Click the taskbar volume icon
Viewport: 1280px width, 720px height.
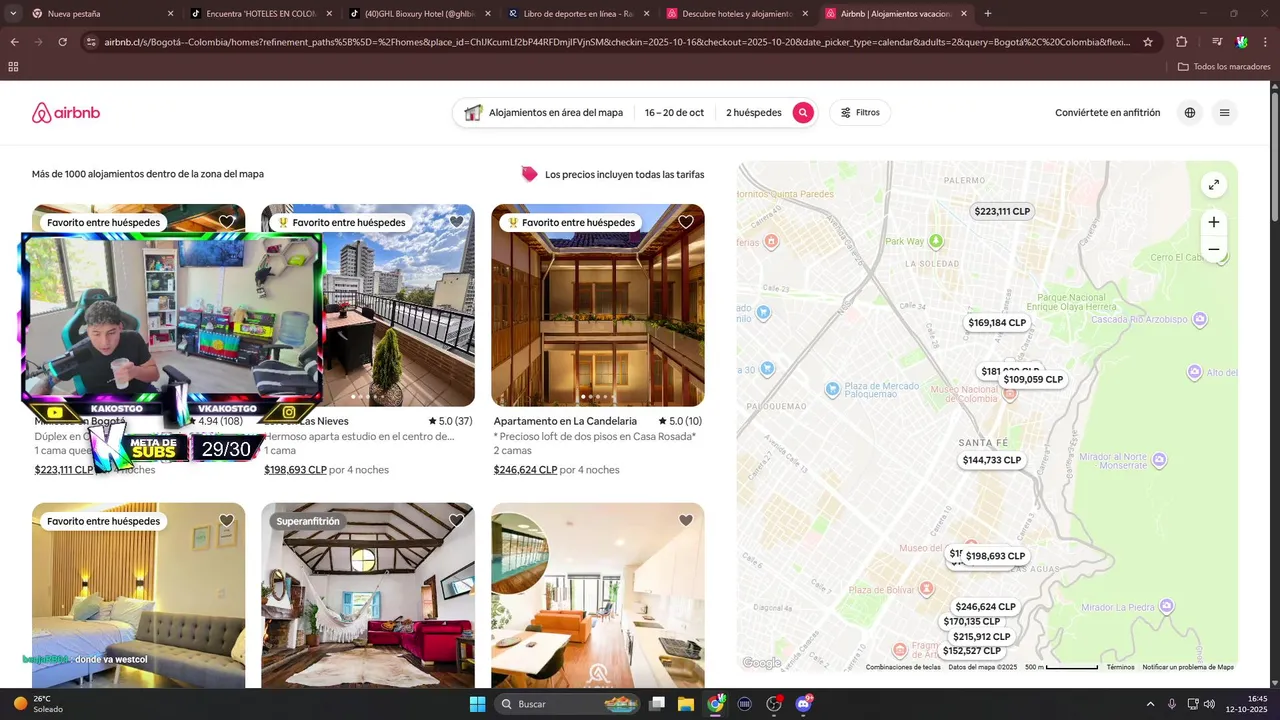(1209, 704)
